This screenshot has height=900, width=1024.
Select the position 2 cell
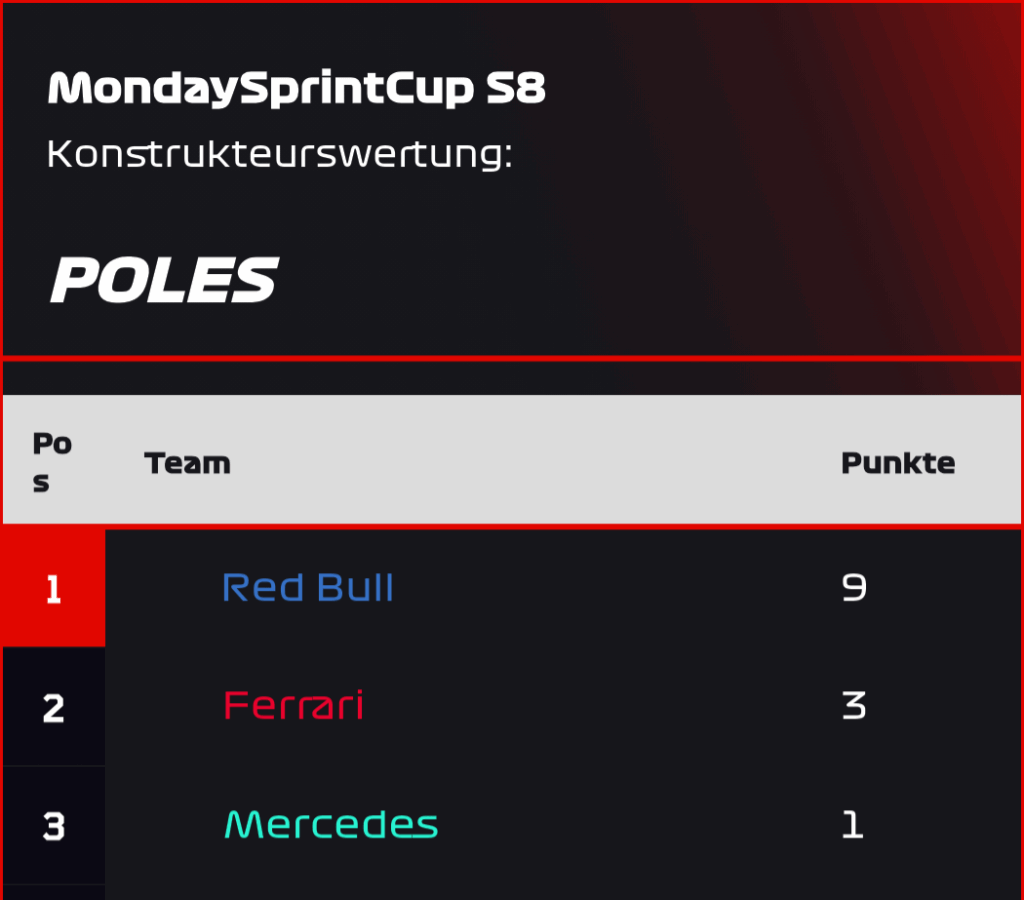(54, 707)
